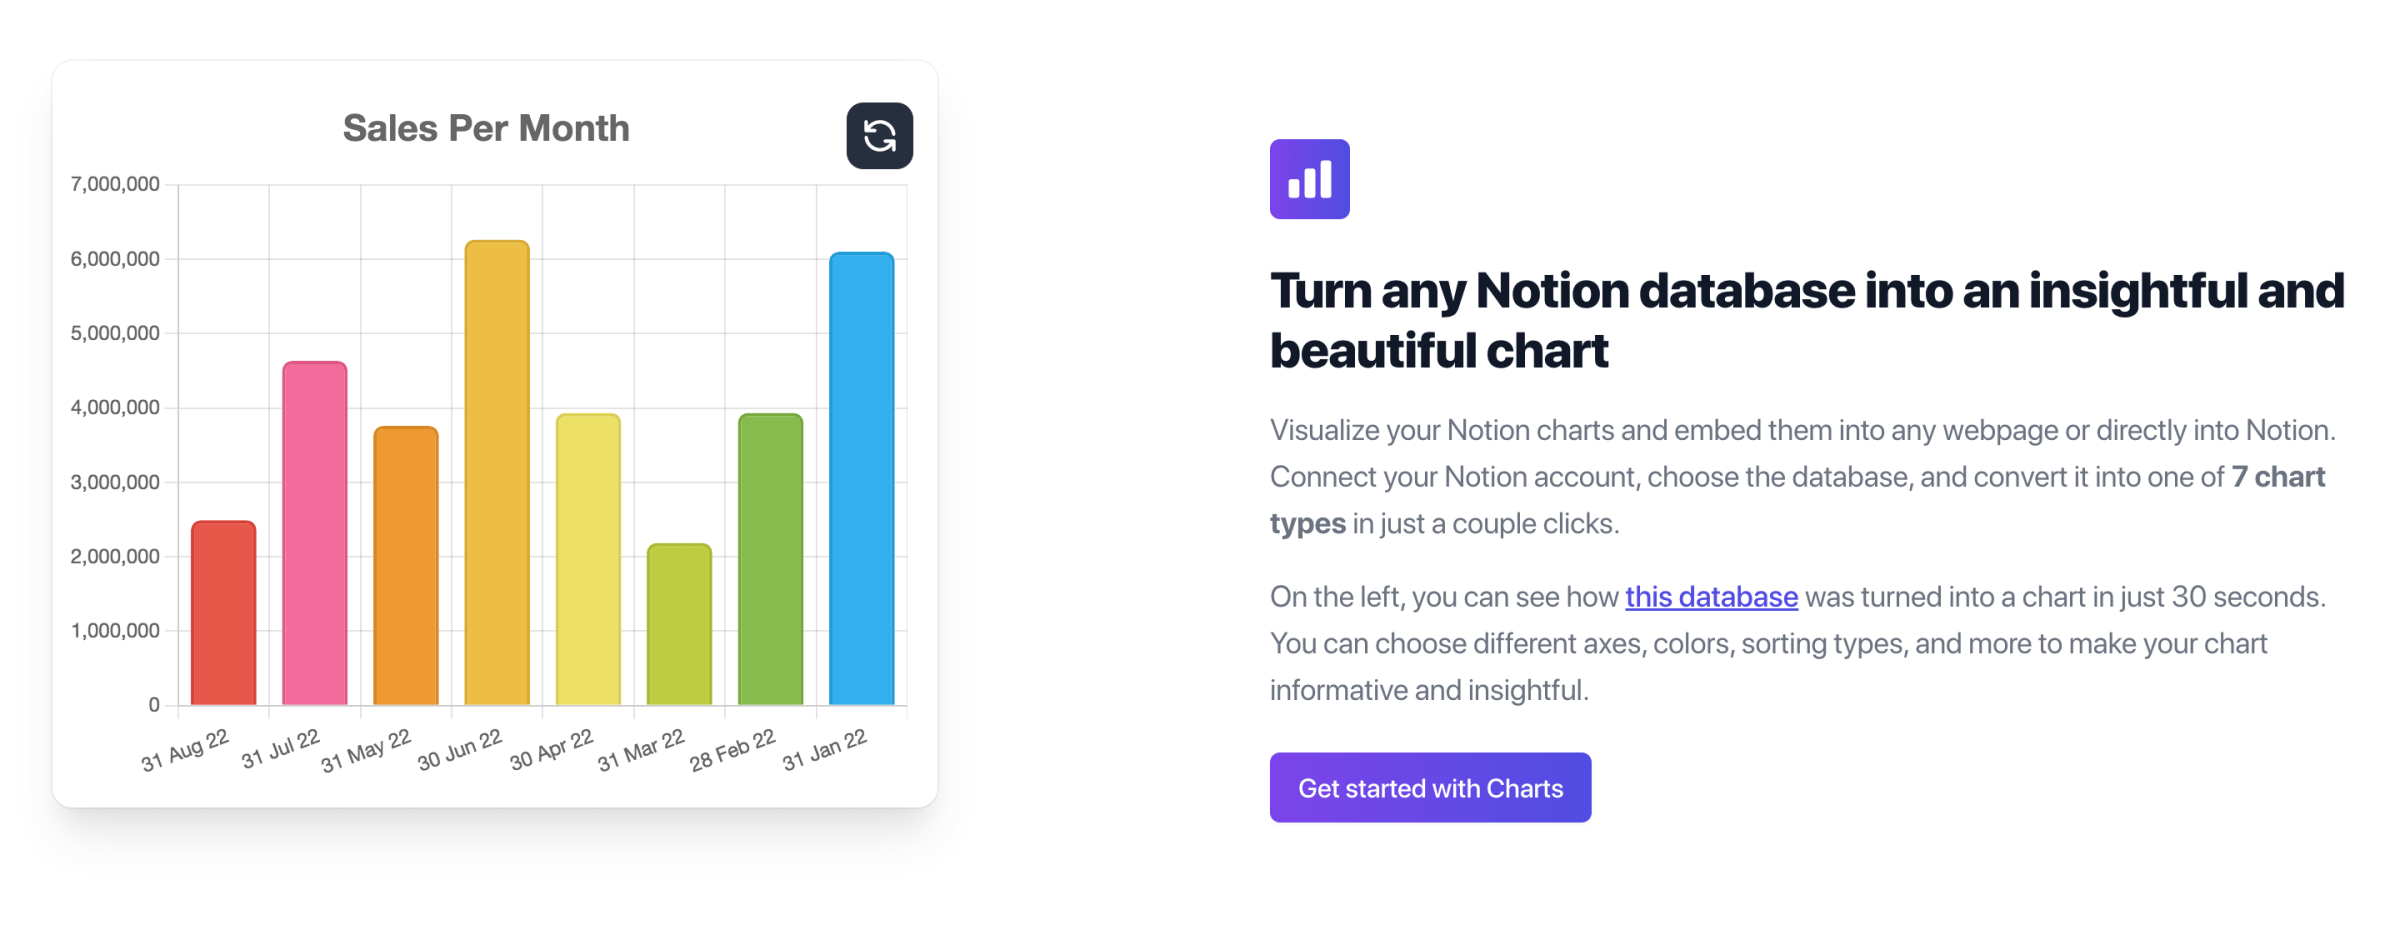The image size is (2400, 950).
Task: Click the purple bar chart logo icon
Action: 1309,179
